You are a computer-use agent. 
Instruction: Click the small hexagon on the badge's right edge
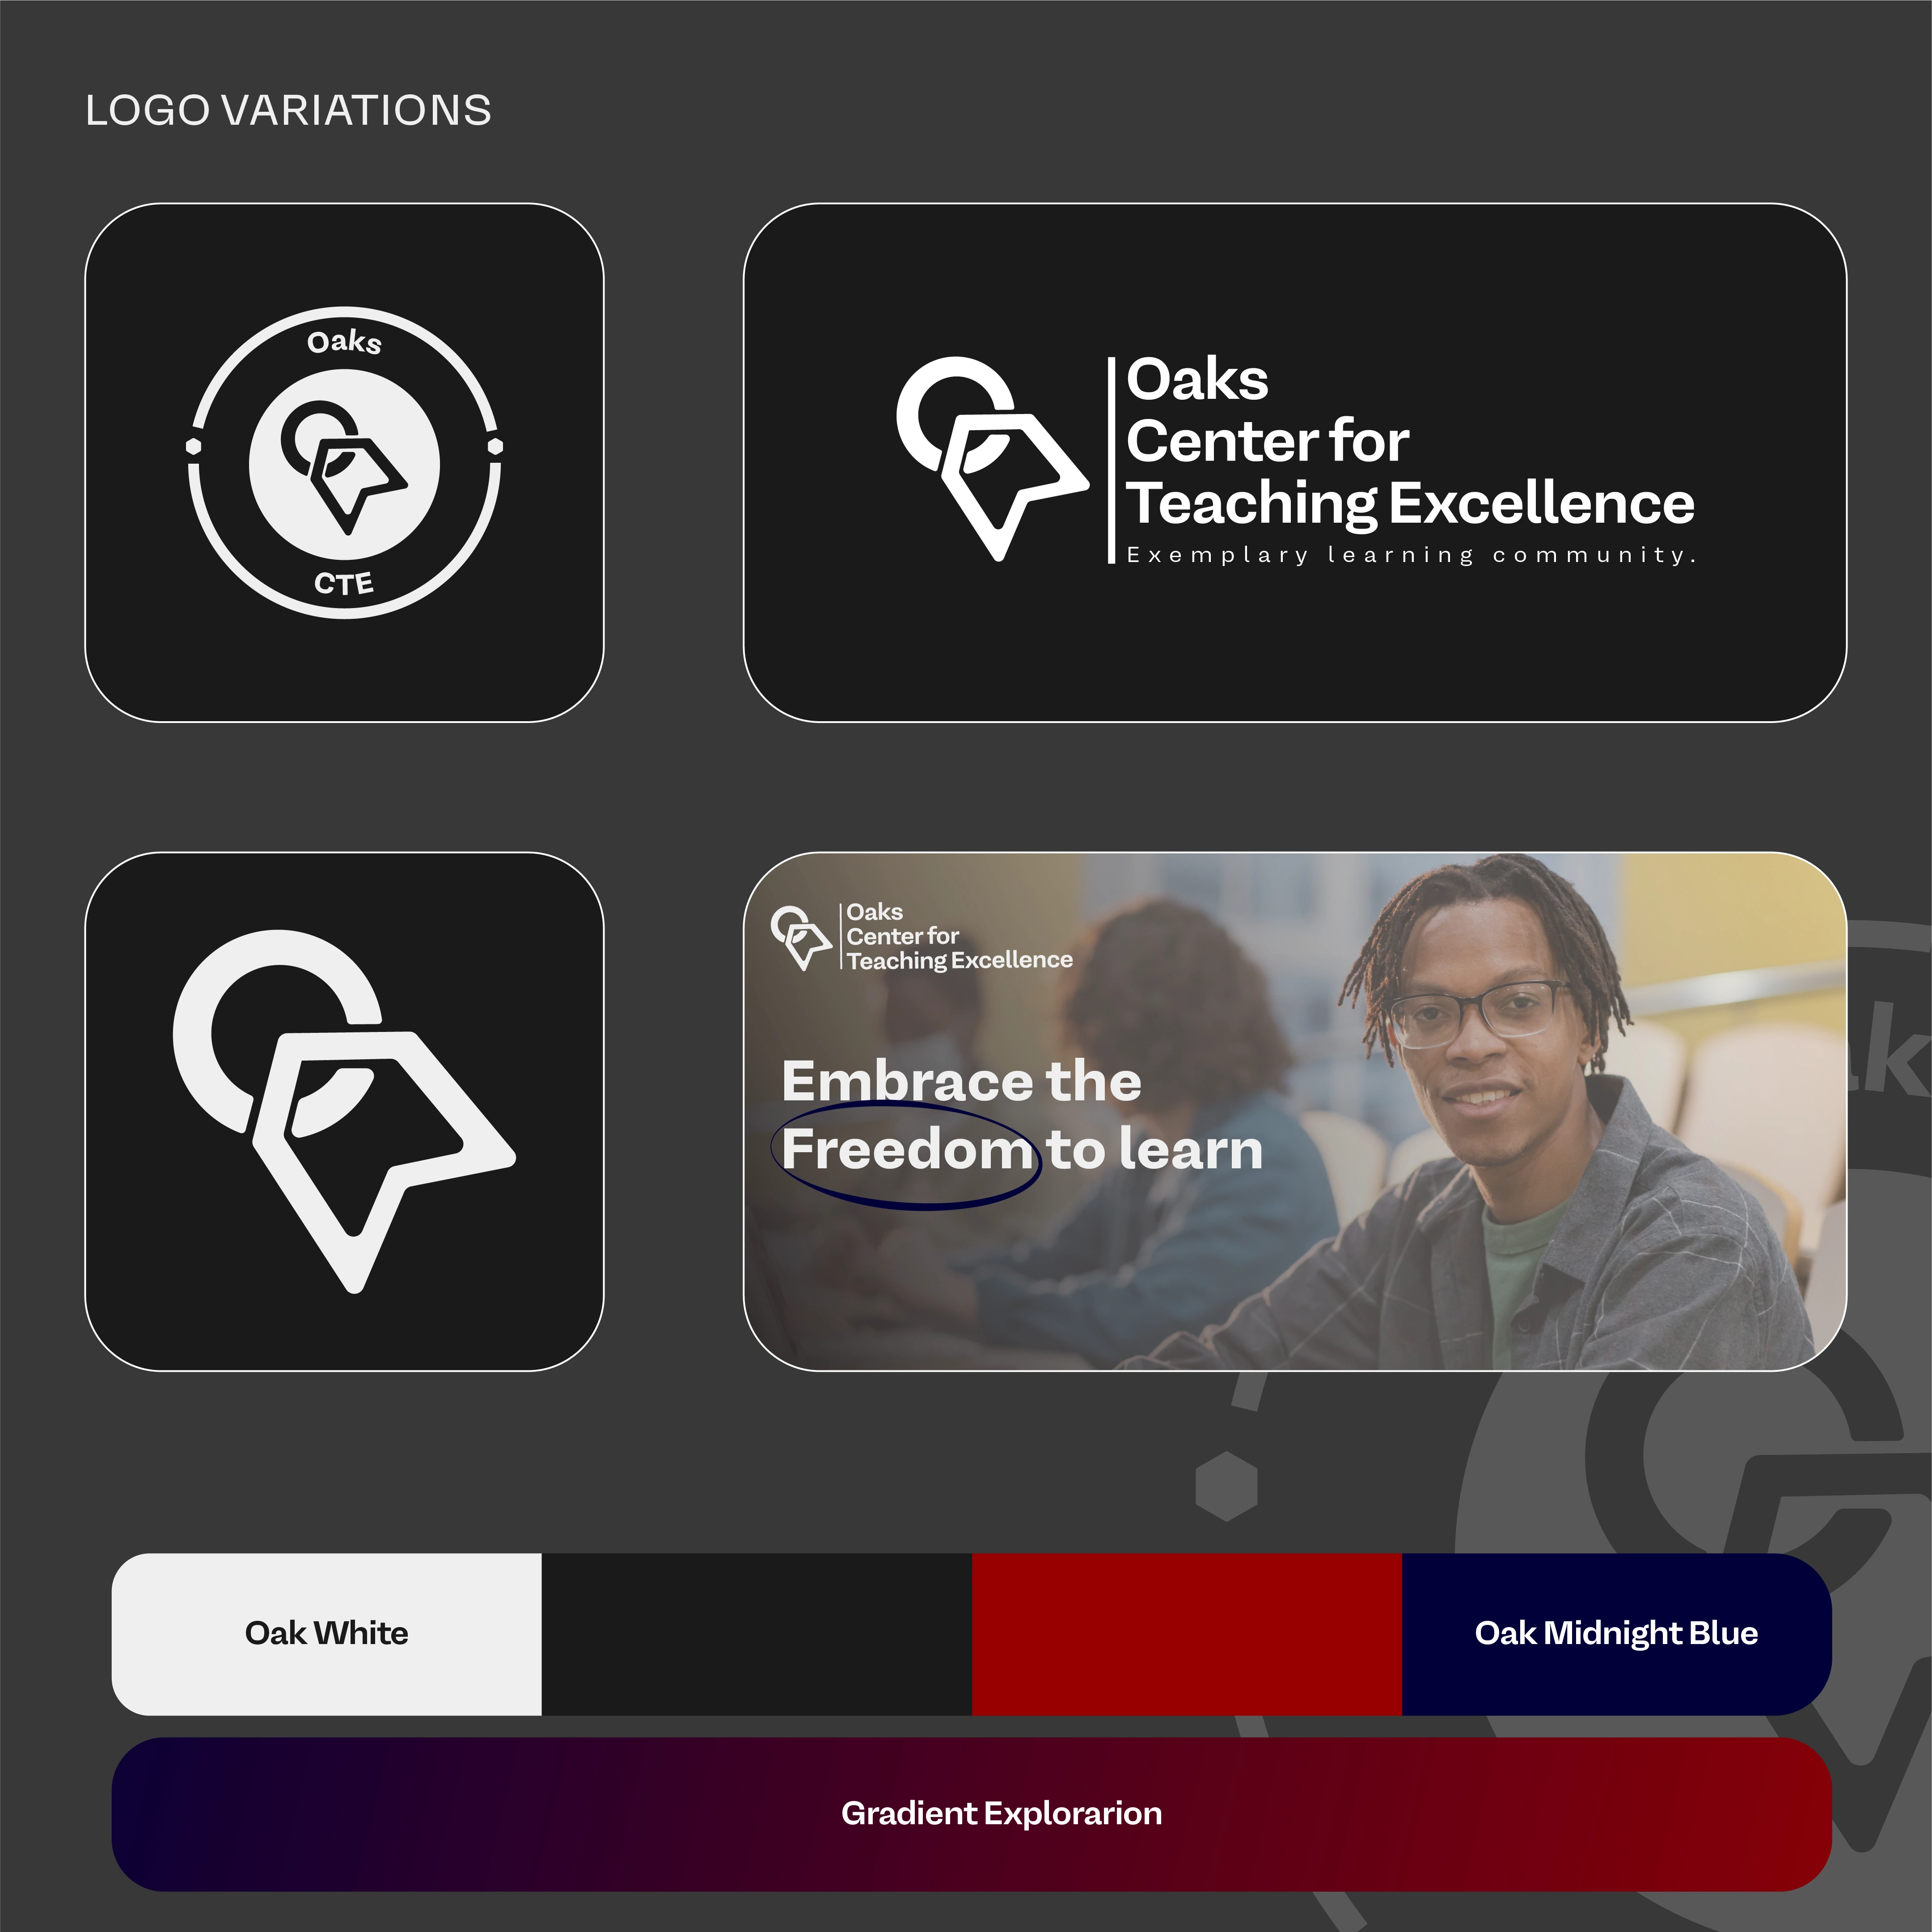495,446
